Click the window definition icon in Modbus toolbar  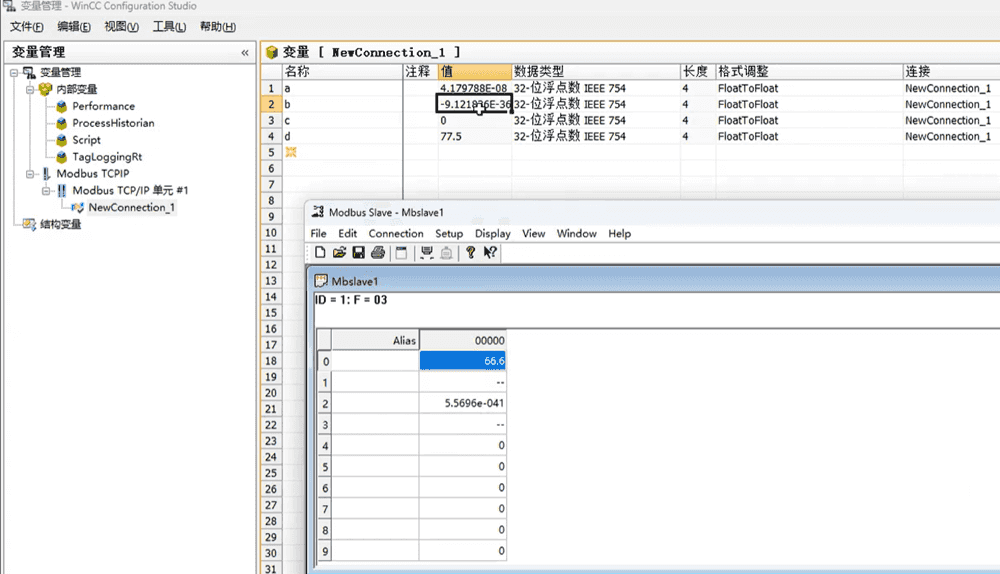[x=402, y=253]
